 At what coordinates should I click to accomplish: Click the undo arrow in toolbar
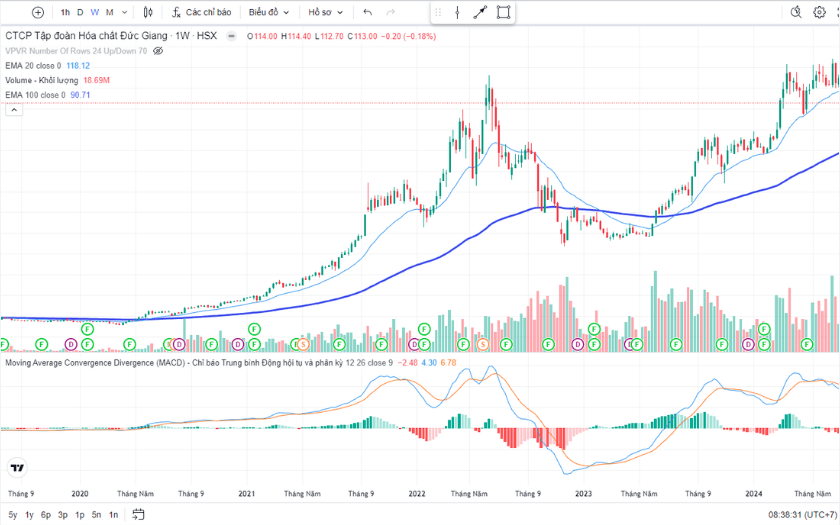pos(368,13)
